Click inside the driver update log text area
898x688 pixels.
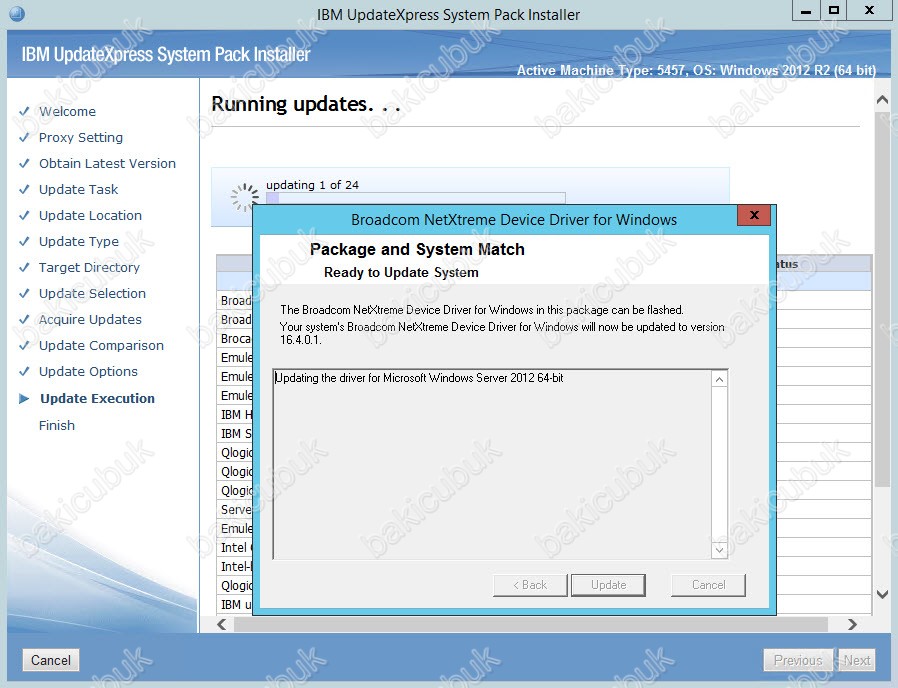492,464
